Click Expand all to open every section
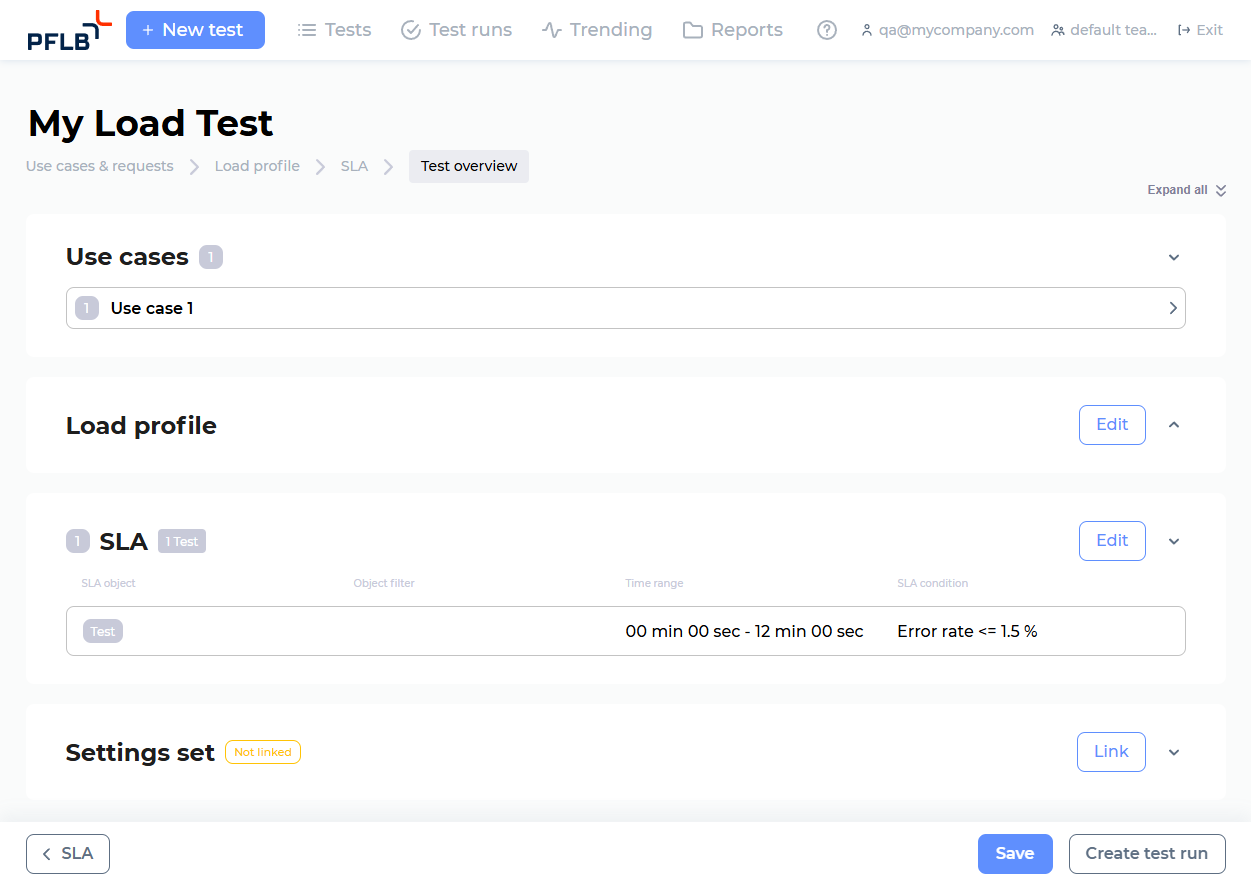1251x886 pixels. [1186, 189]
